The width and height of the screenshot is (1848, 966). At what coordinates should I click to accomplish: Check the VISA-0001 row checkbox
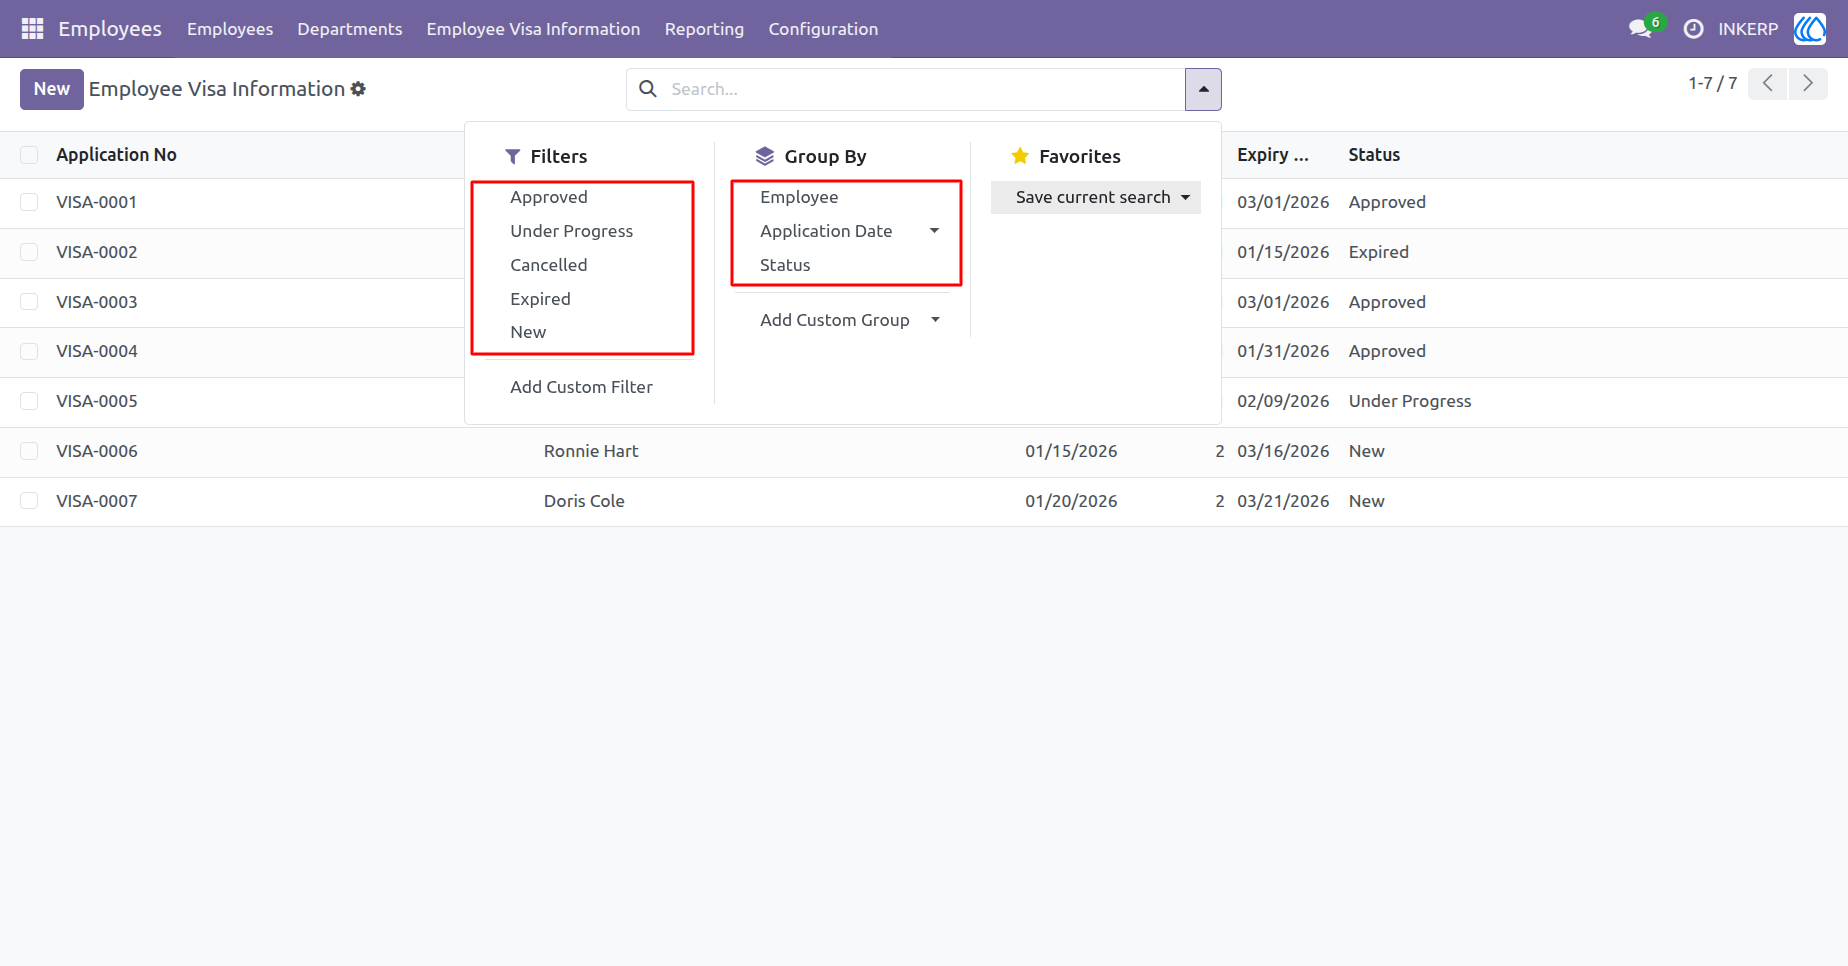(29, 202)
